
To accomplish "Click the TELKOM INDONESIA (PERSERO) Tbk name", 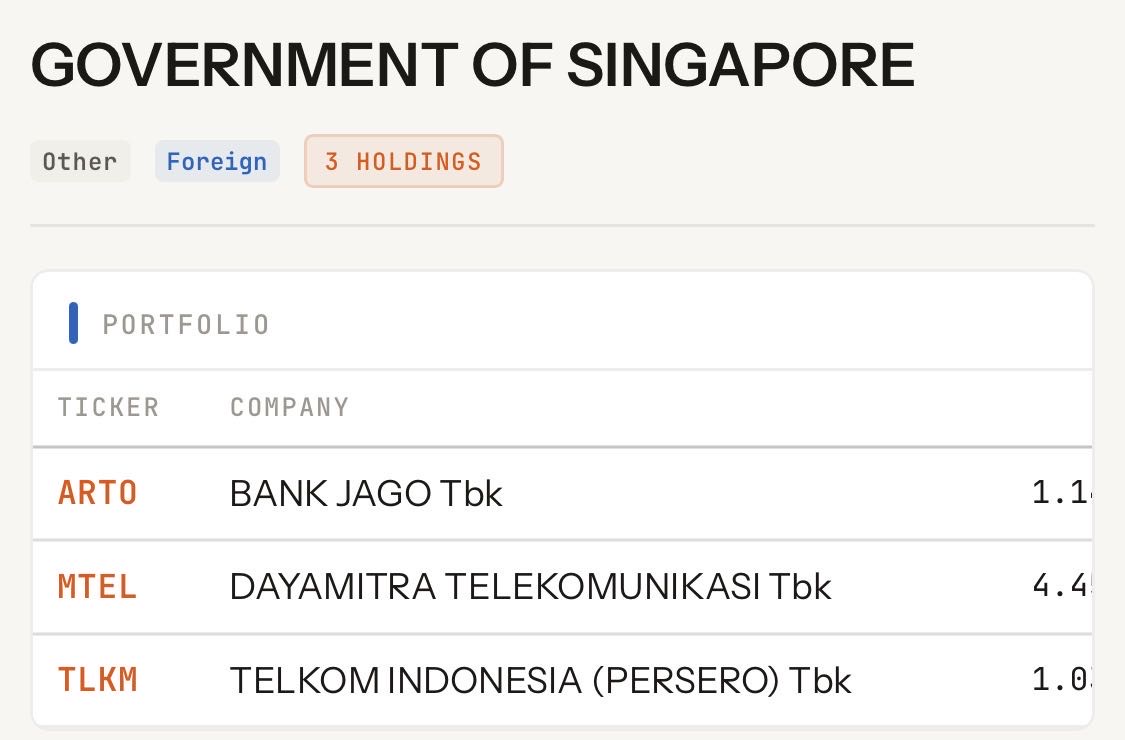I will pyautogui.click(x=540, y=681).
